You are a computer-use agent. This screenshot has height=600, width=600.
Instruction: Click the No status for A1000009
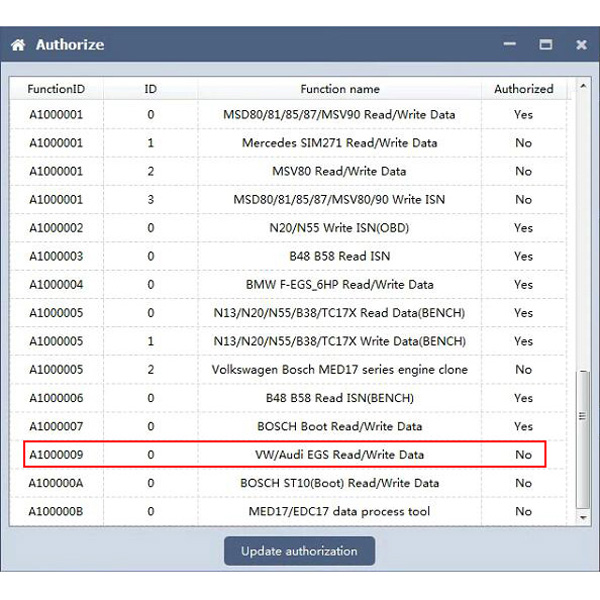point(523,454)
